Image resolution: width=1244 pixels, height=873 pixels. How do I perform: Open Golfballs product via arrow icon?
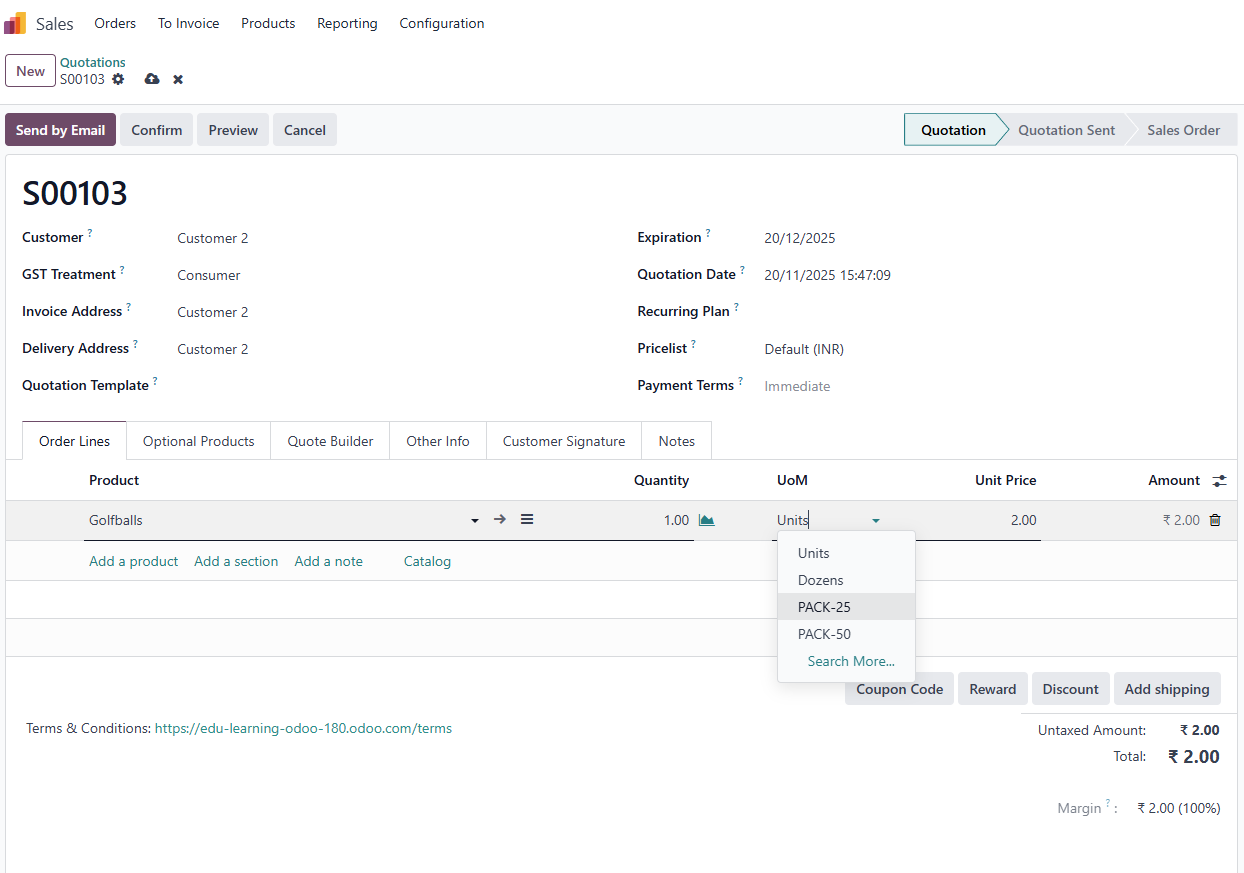tap(500, 520)
